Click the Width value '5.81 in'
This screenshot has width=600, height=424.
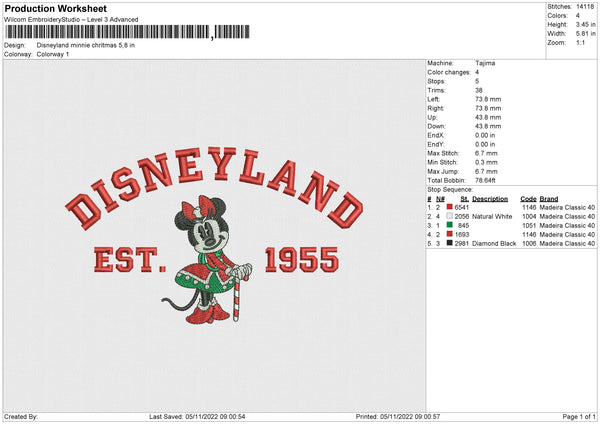(x=586, y=34)
